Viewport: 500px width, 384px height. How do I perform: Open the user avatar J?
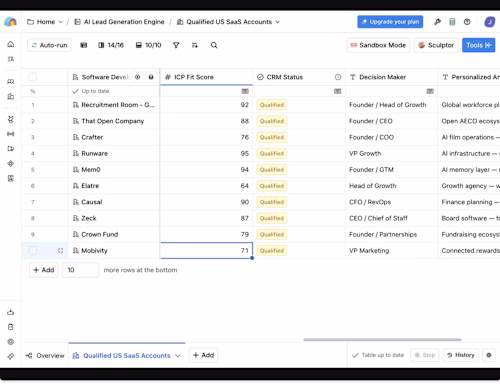(x=489, y=22)
